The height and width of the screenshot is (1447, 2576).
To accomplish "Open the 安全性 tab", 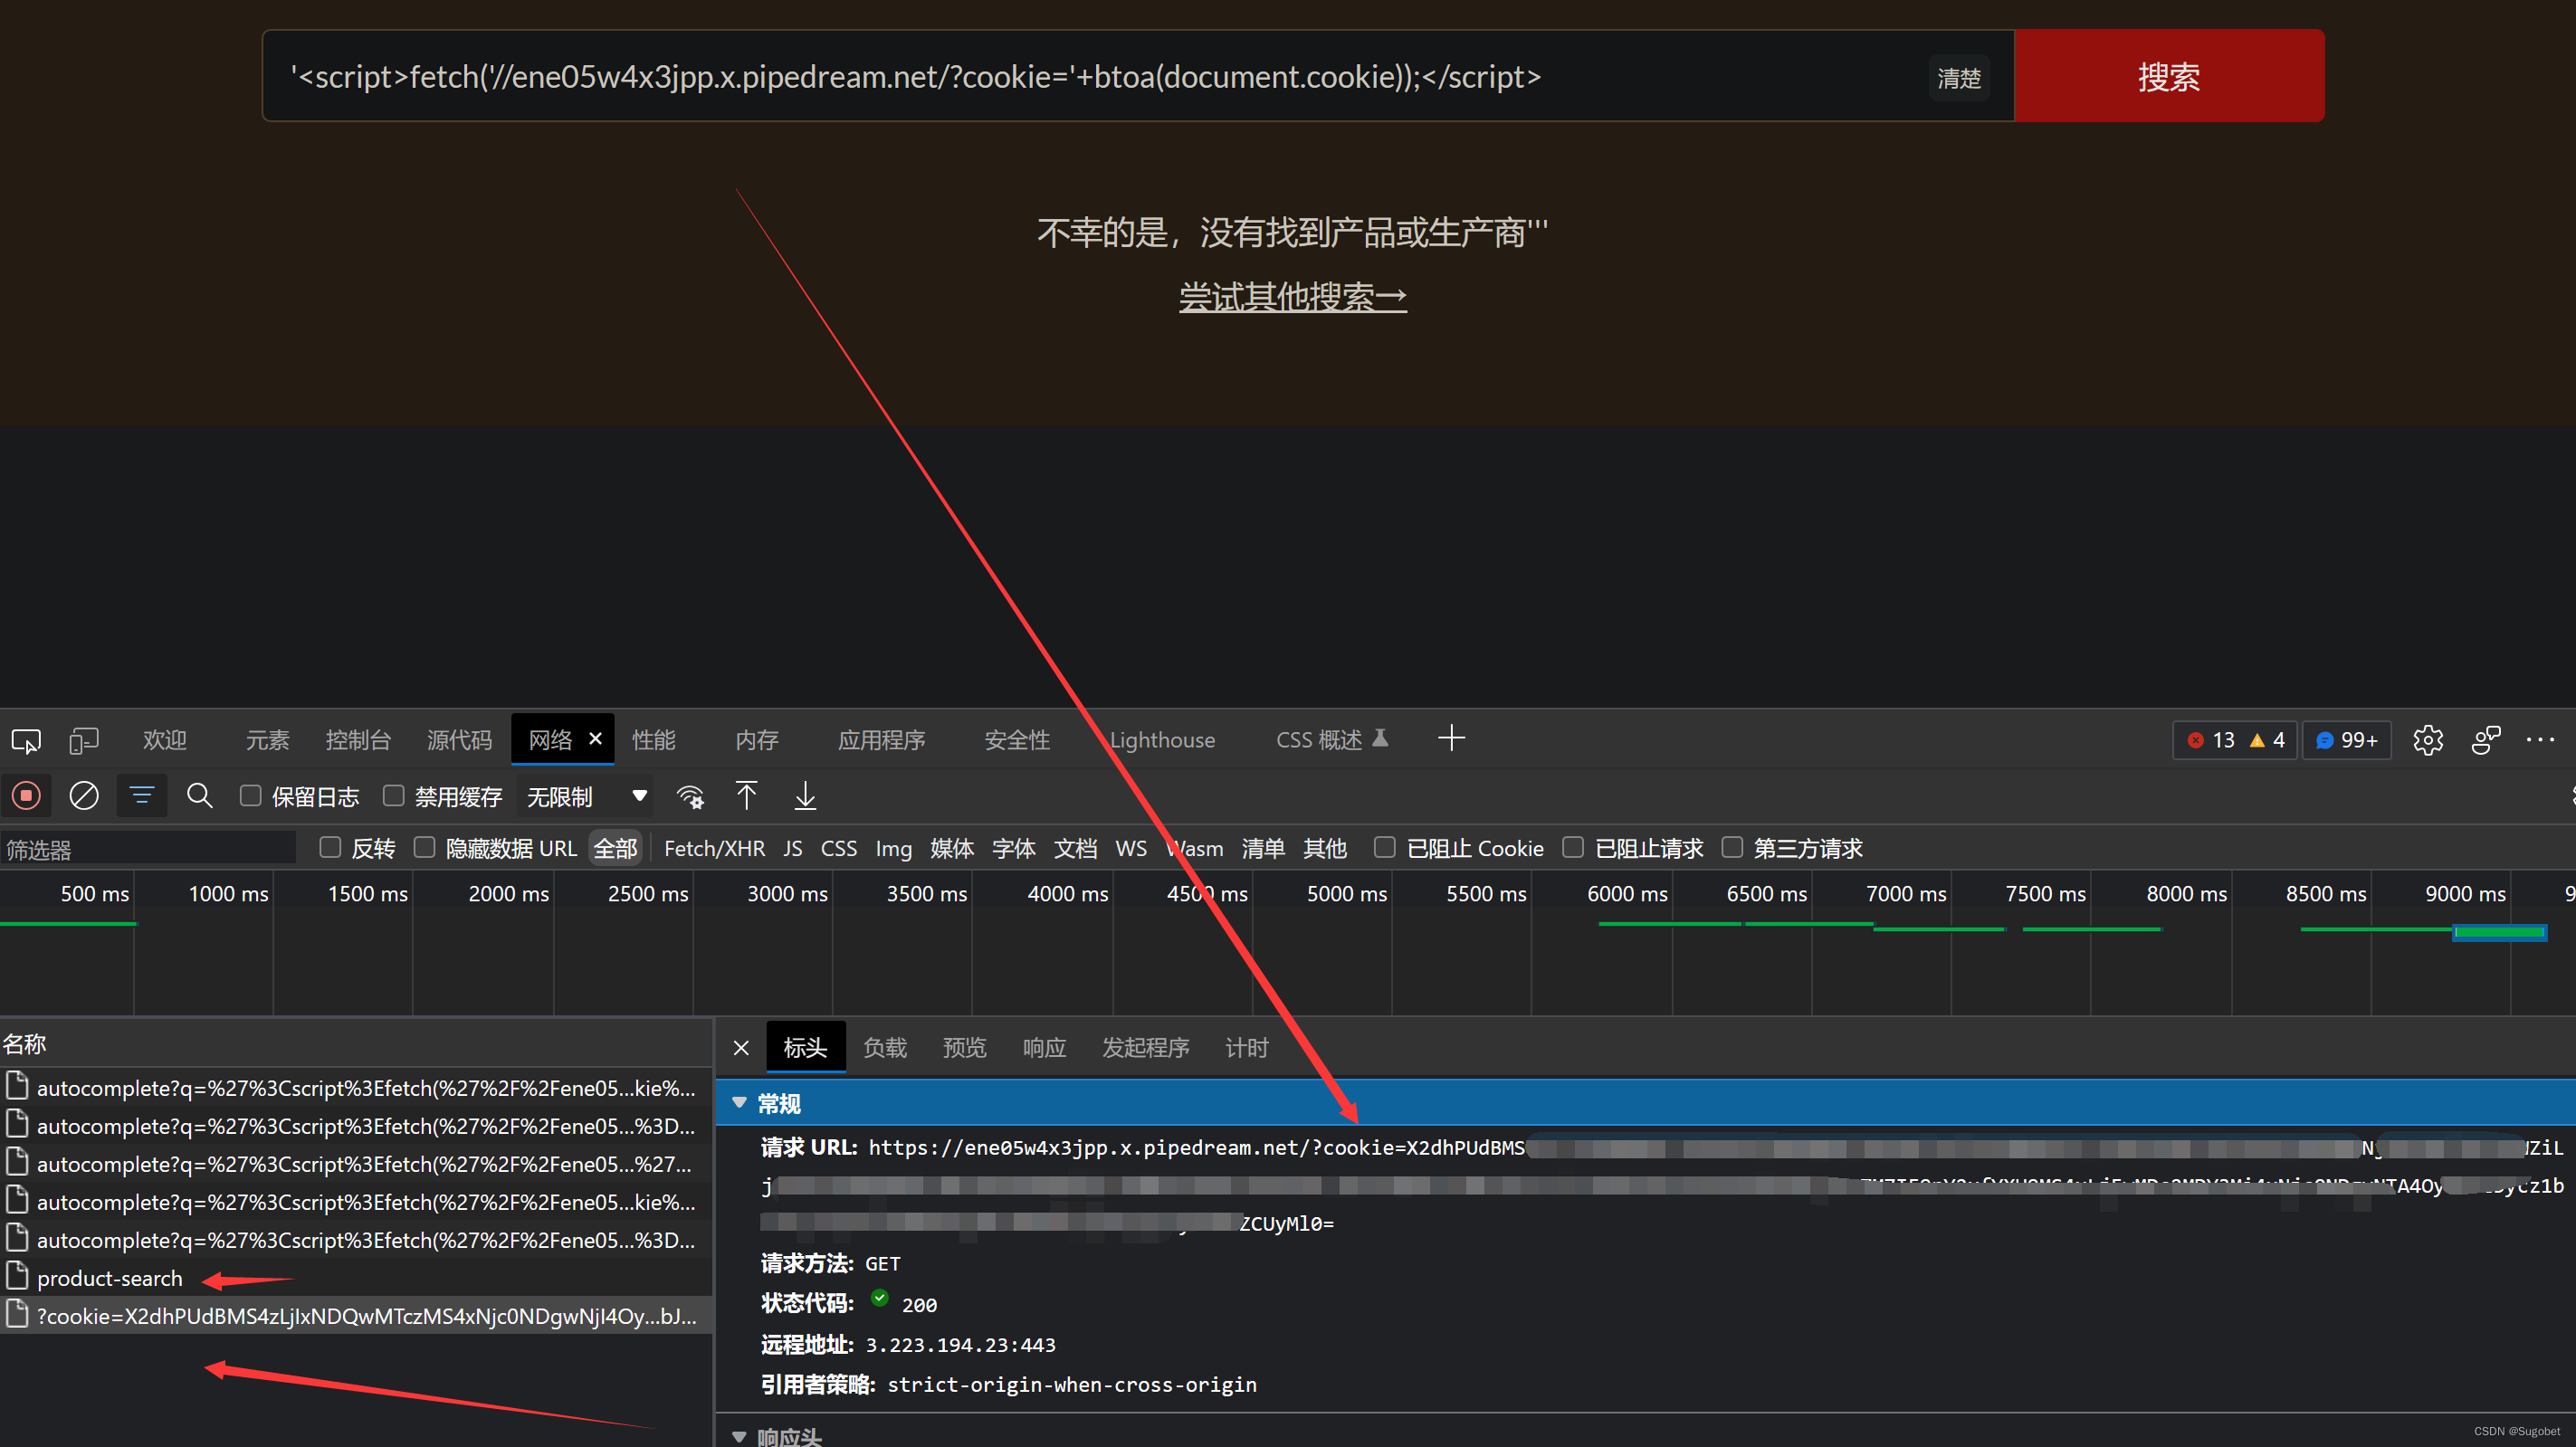I will click(x=1017, y=740).
